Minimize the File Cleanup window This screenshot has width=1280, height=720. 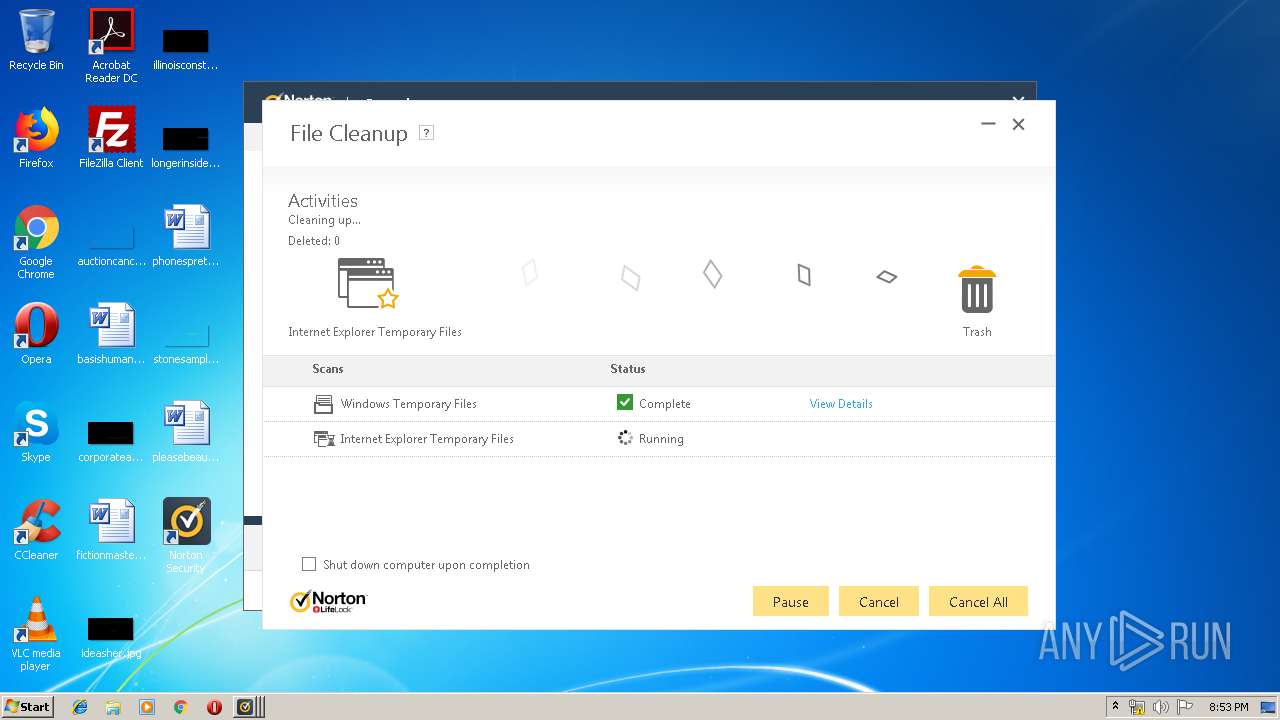point(988,124)
